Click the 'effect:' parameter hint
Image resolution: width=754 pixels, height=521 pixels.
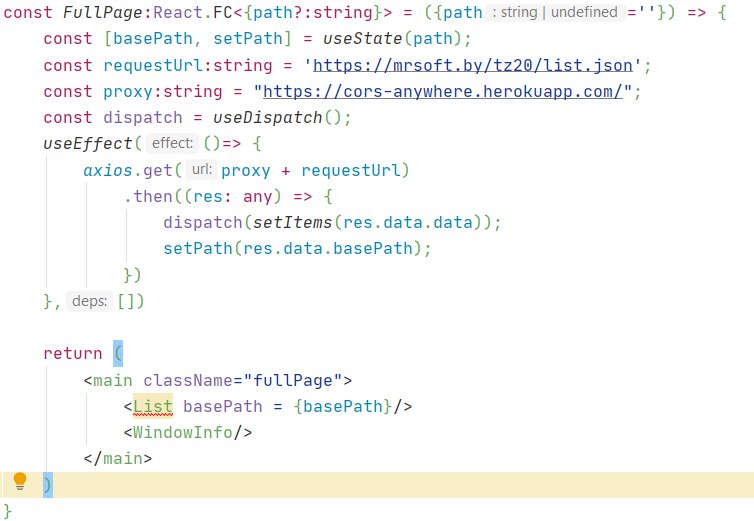tap(172, 143)
